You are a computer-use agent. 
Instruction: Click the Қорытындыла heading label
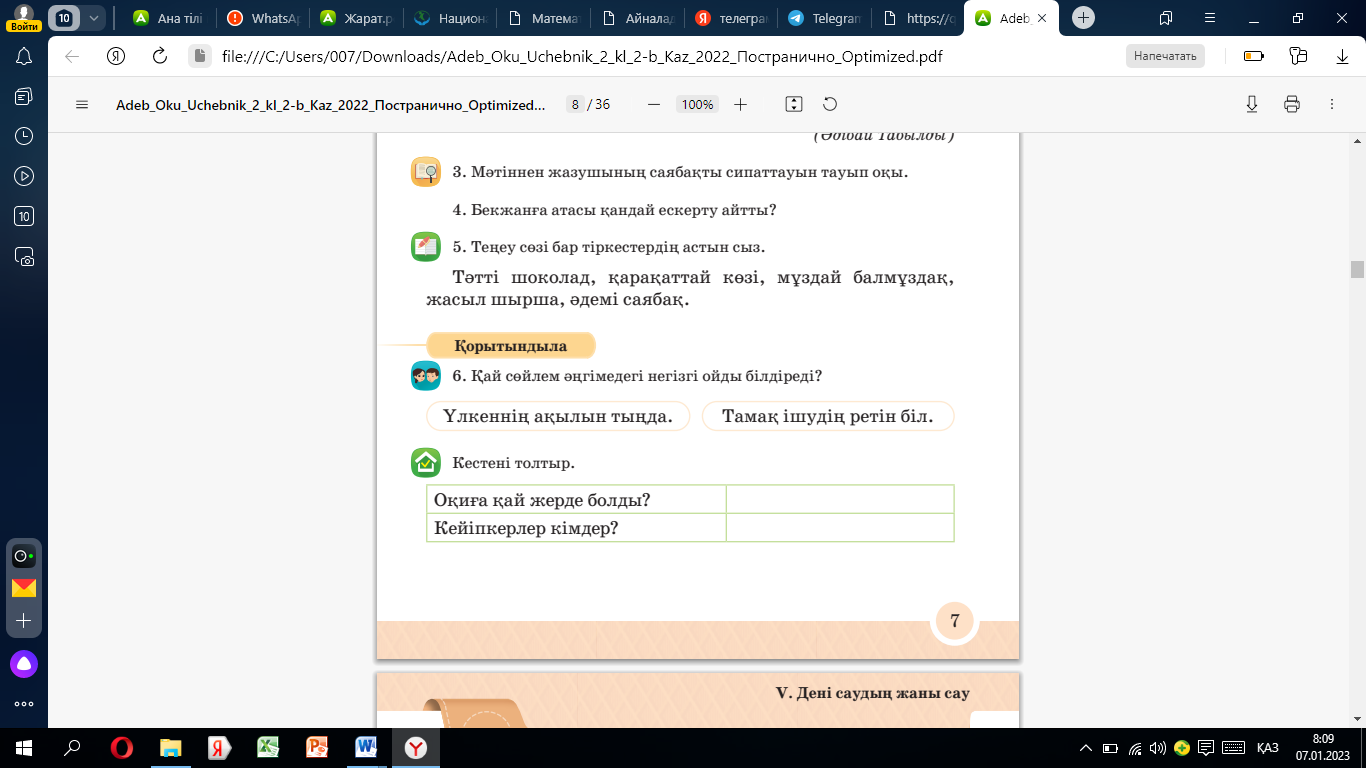[x=511, y=346]
